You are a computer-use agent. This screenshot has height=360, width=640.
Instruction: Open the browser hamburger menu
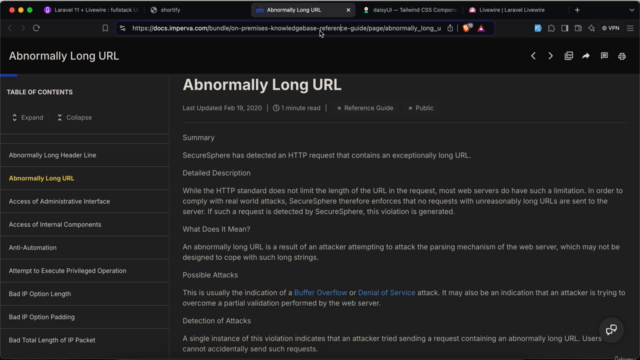(x=630, y=28)
